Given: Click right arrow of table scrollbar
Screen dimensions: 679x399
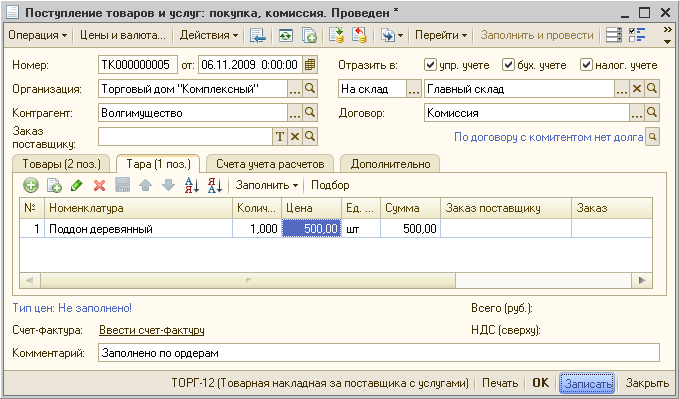Looking at the screenshot, I should pos(642,280).
